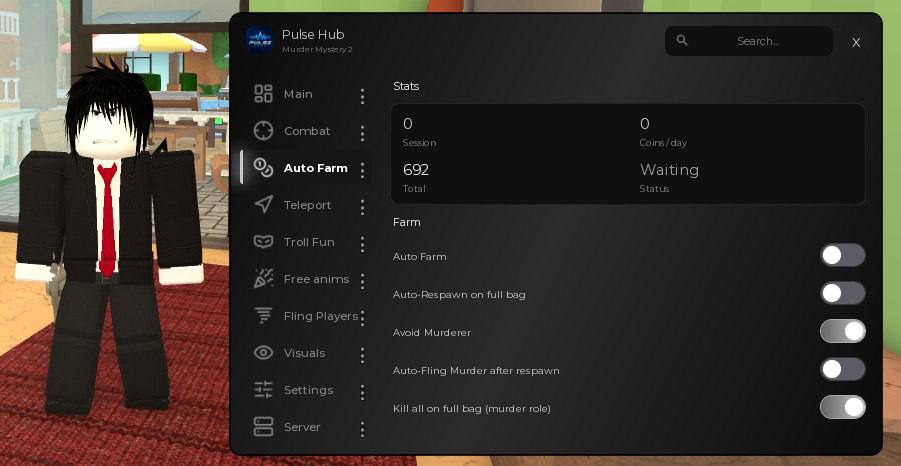Click the Farm section heading
The image size is (901, 466).
tap(406, 222)
